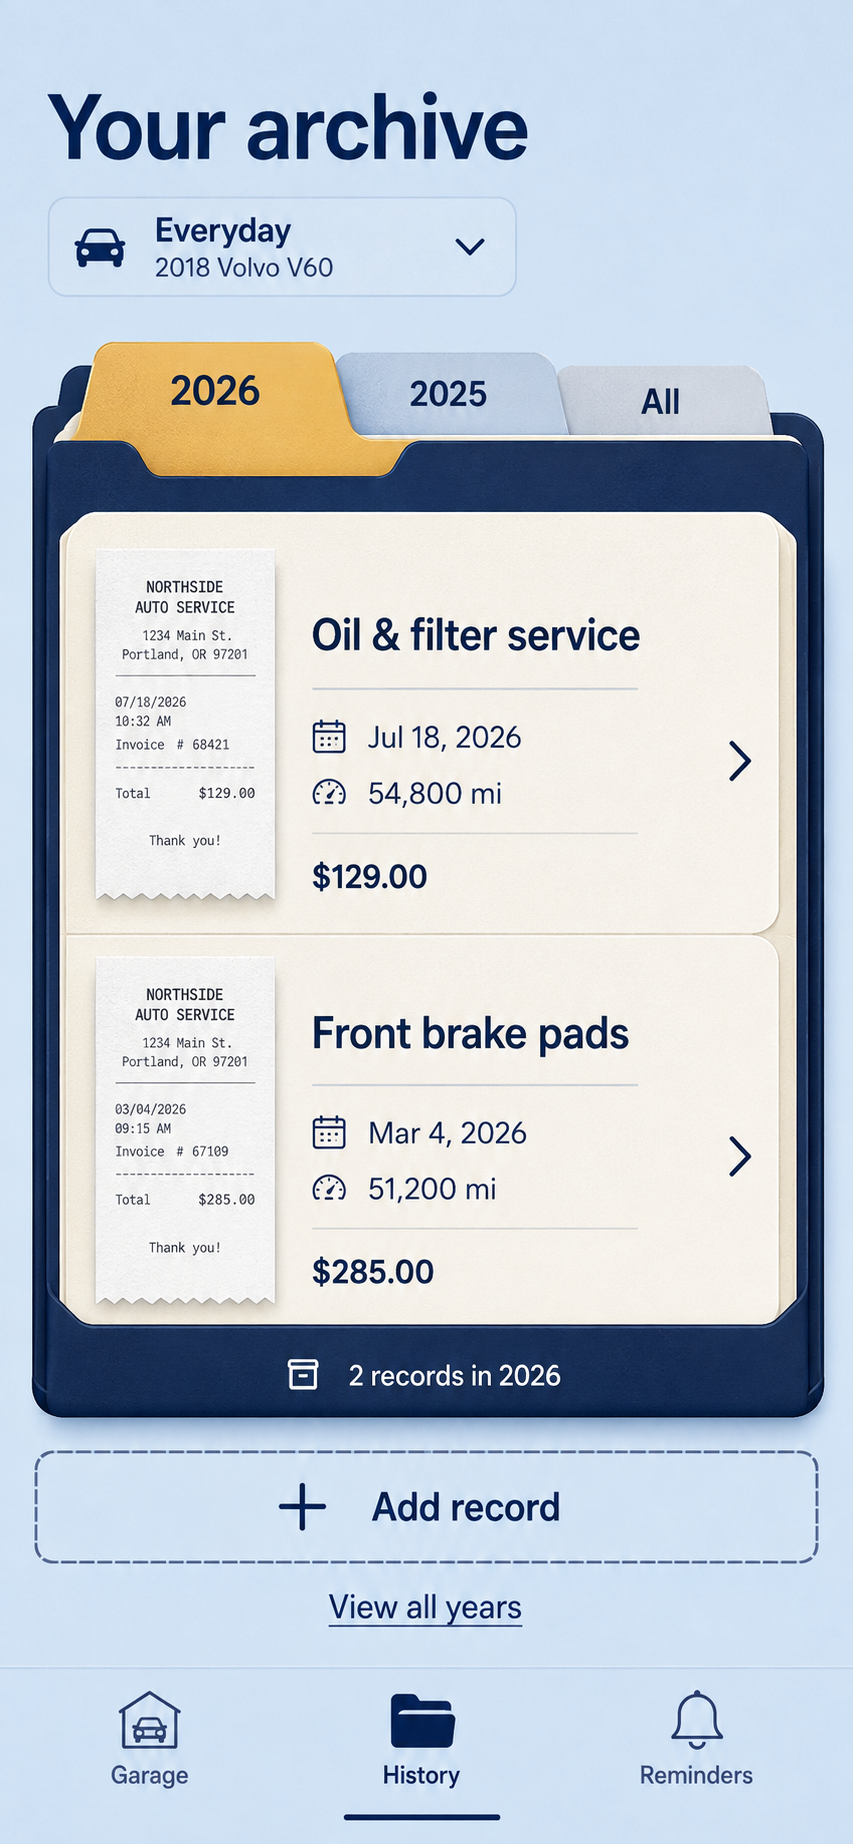Viewport: 853px width, 1844px height.
Task: Open Front brake pads details chevron
Action: pos(740,1156)
